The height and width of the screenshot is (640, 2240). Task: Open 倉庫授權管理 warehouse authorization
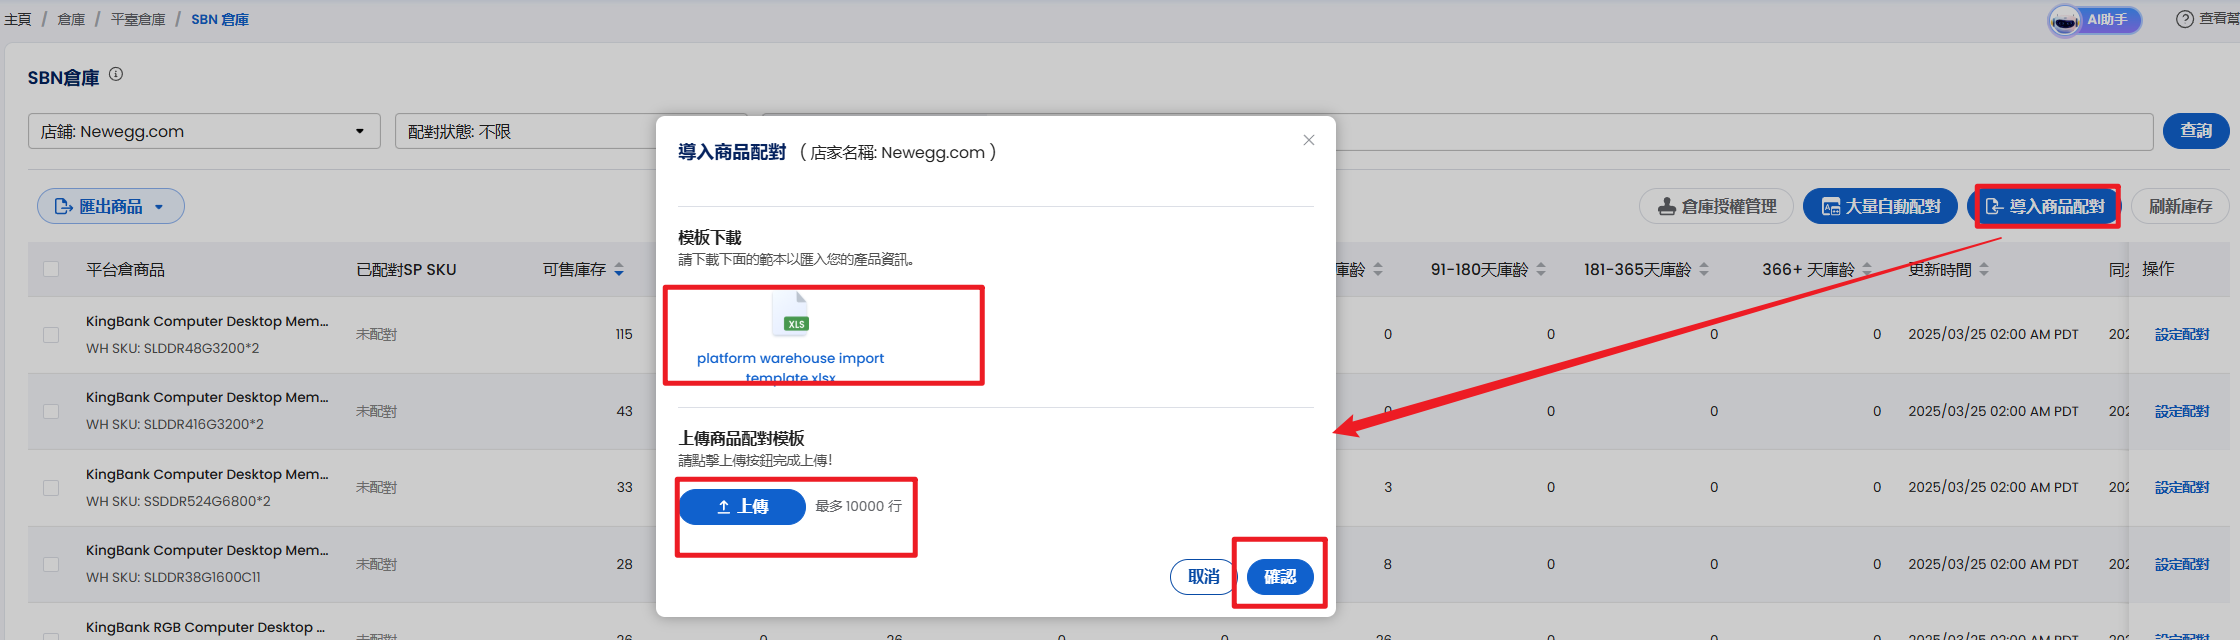tap(1717, 206)
